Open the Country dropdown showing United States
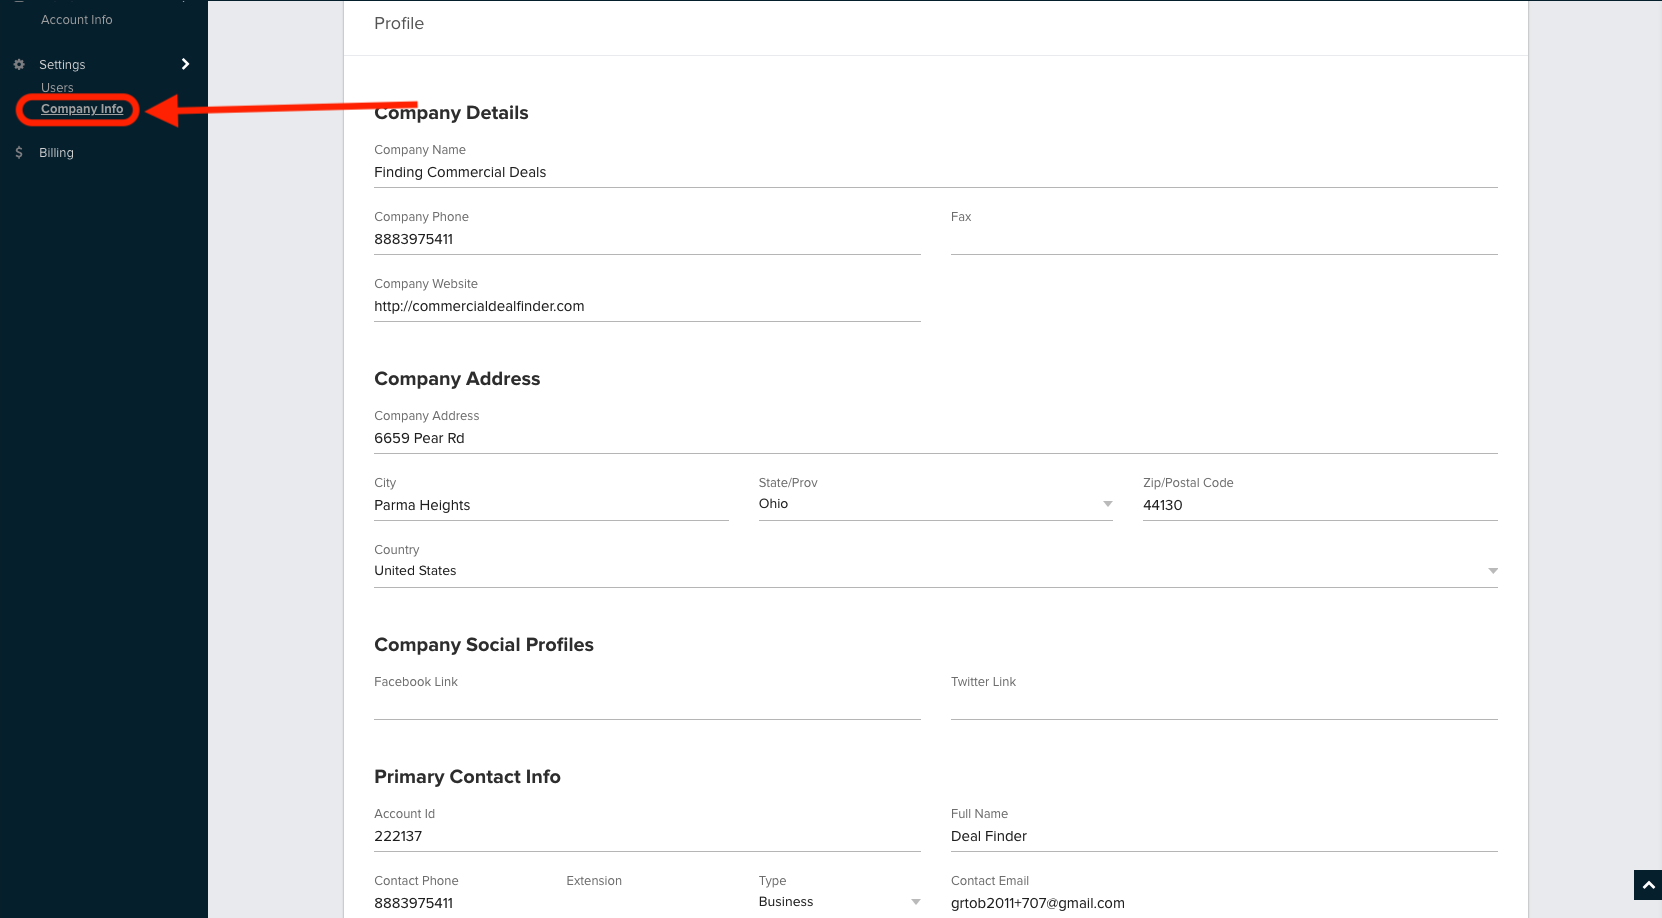 (x=935, y=571)
